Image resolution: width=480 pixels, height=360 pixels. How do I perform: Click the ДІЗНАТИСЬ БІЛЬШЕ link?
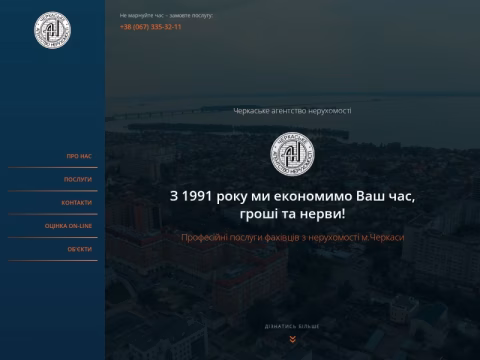click(x=292, y=326)
